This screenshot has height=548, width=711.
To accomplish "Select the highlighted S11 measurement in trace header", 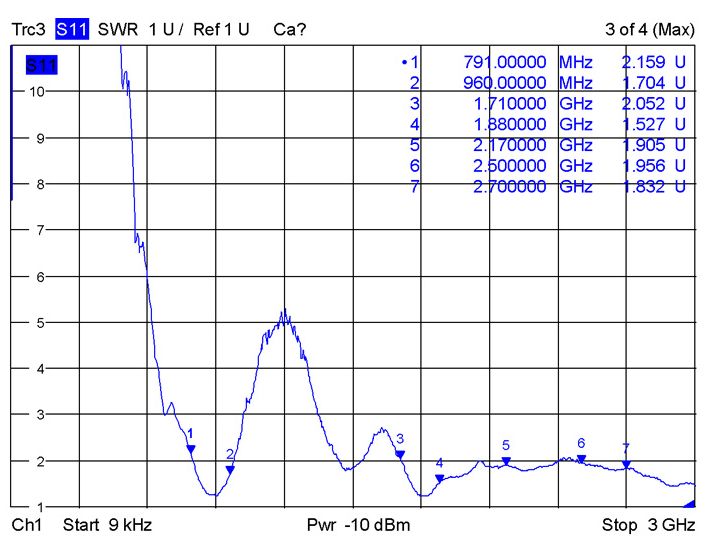I will pyautogui.click(x=72, y=29).
